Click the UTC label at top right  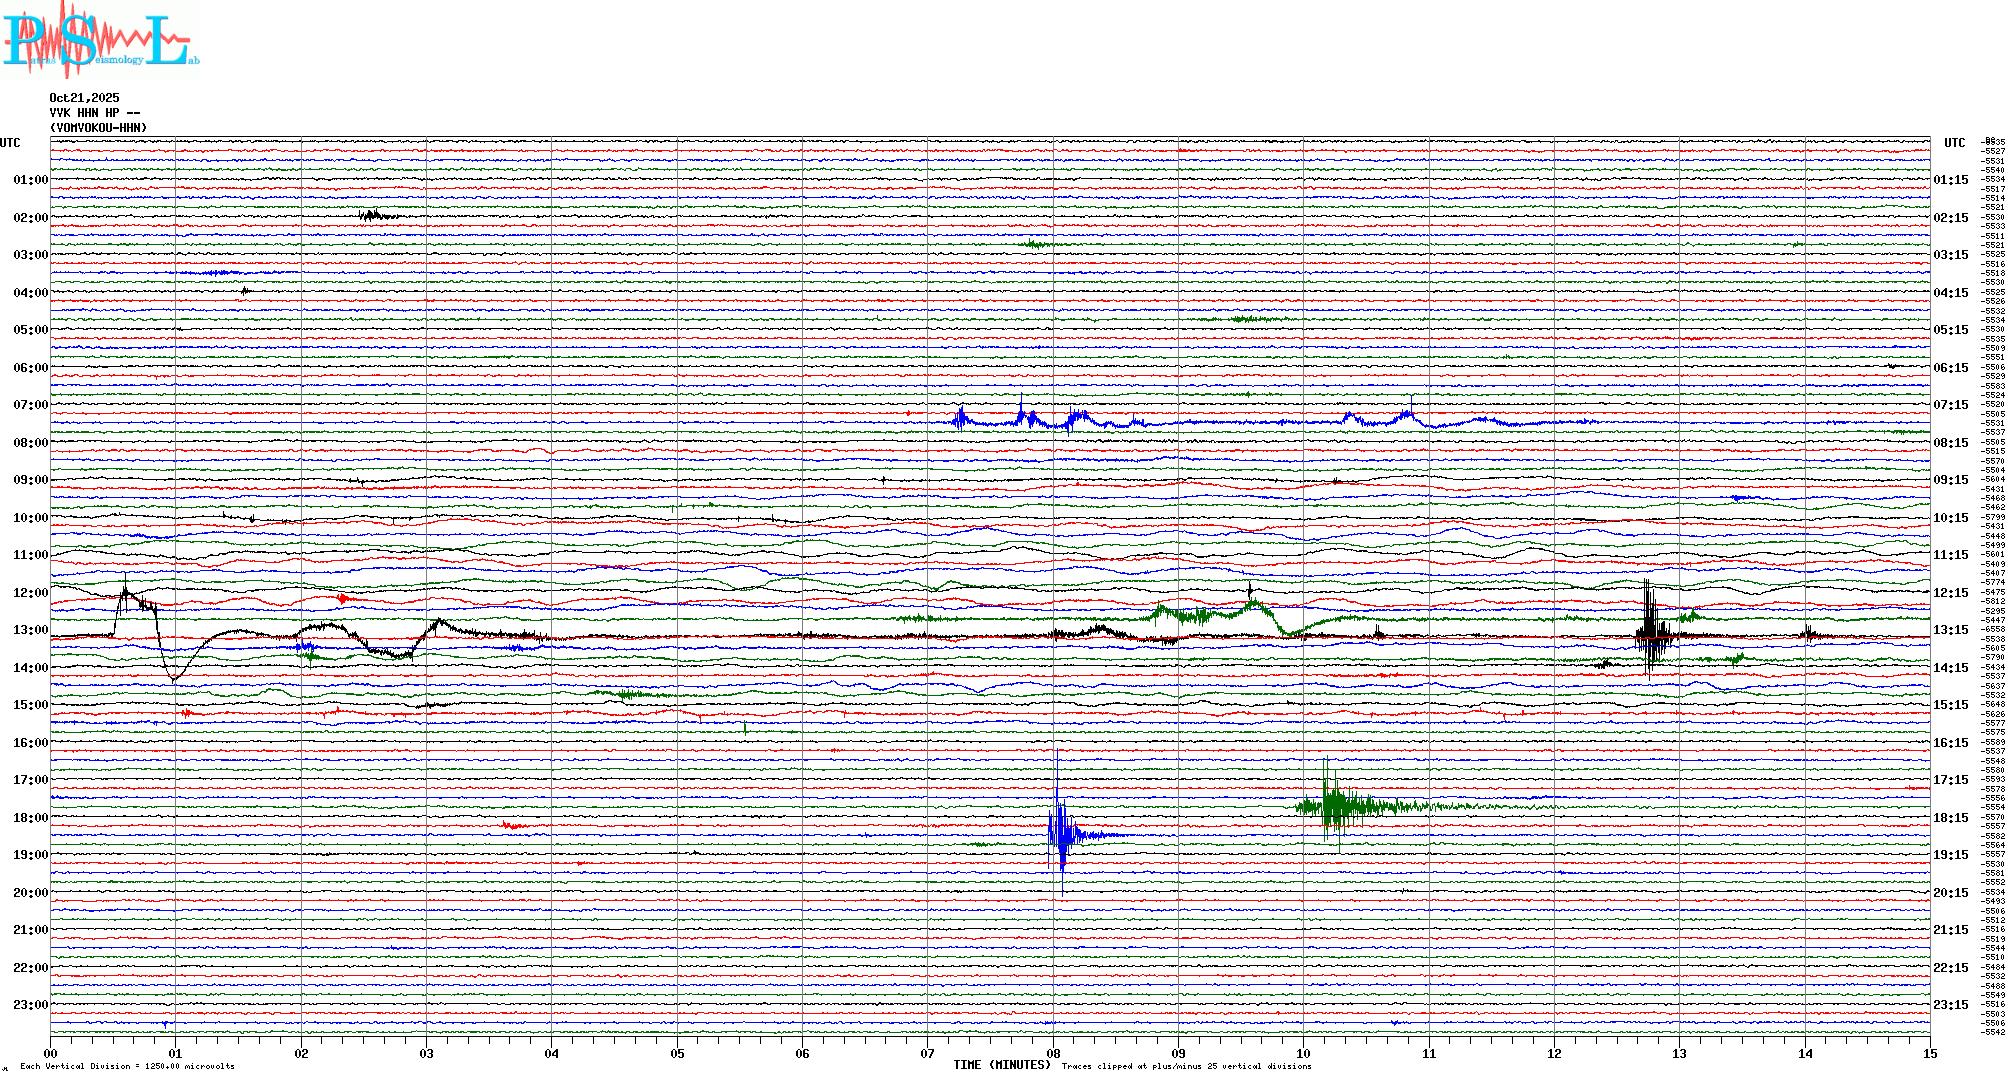tap(1954, 143)
